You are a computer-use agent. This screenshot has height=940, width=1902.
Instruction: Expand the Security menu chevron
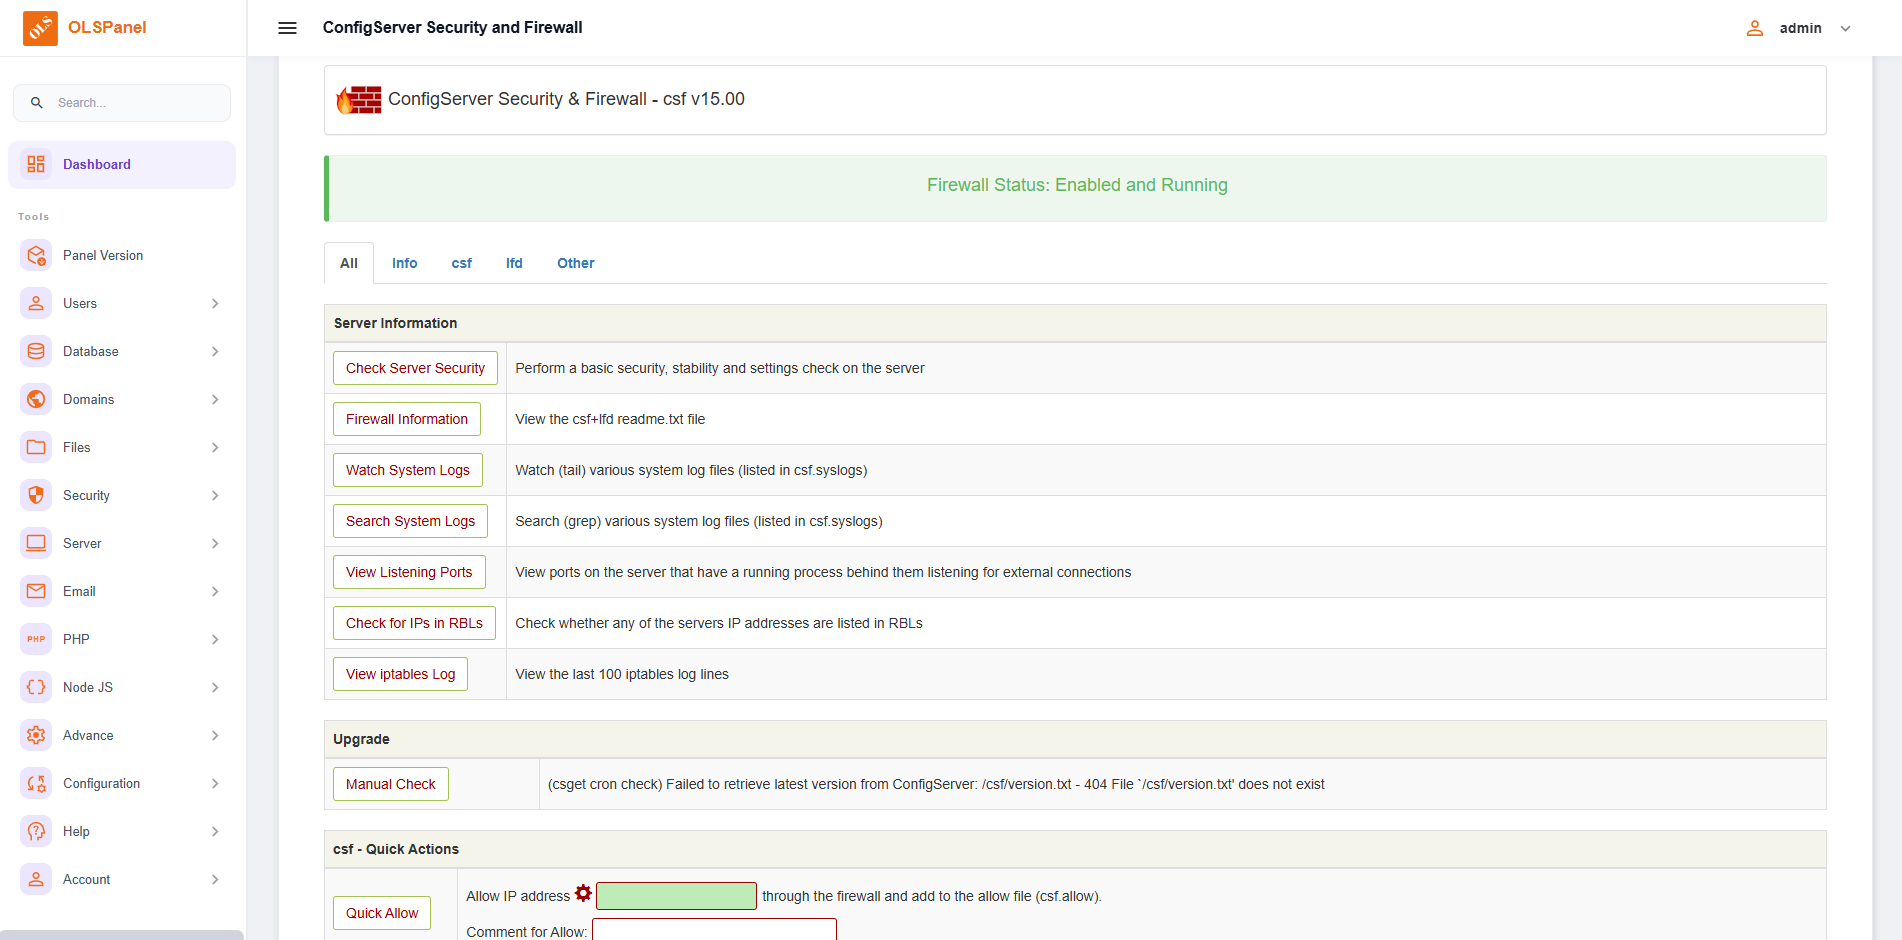(215, 495)
